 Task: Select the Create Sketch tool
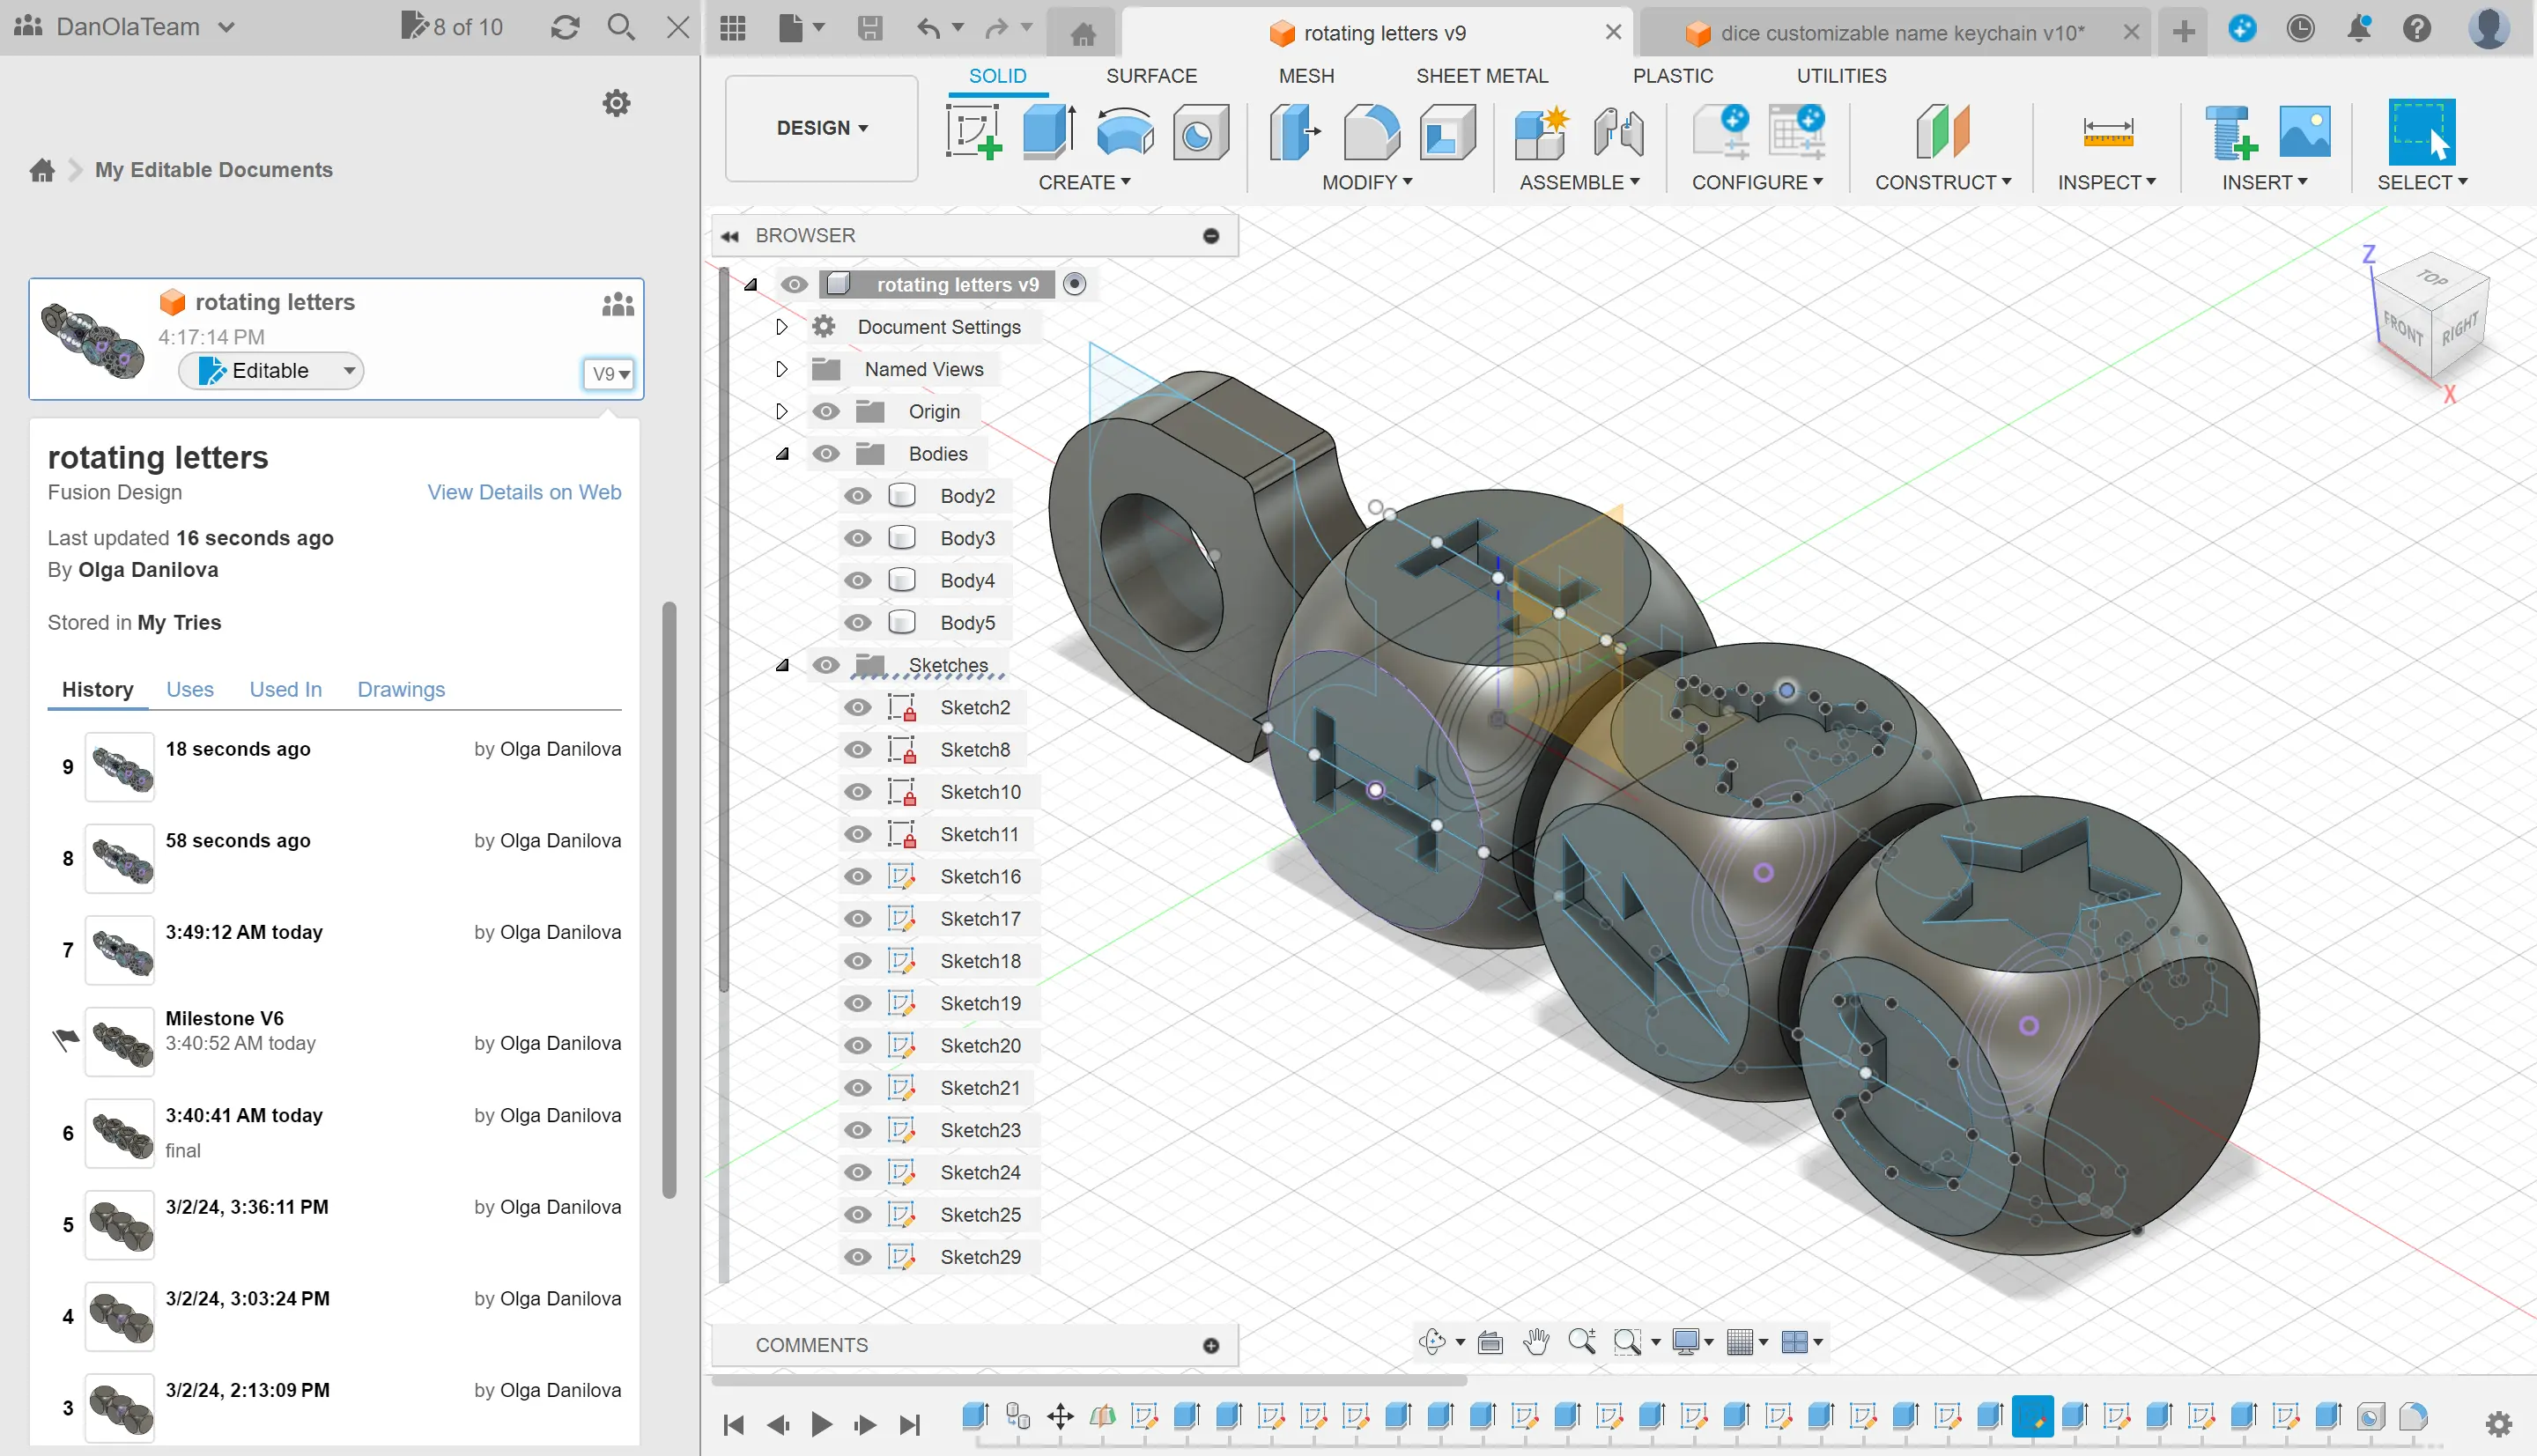973,132
